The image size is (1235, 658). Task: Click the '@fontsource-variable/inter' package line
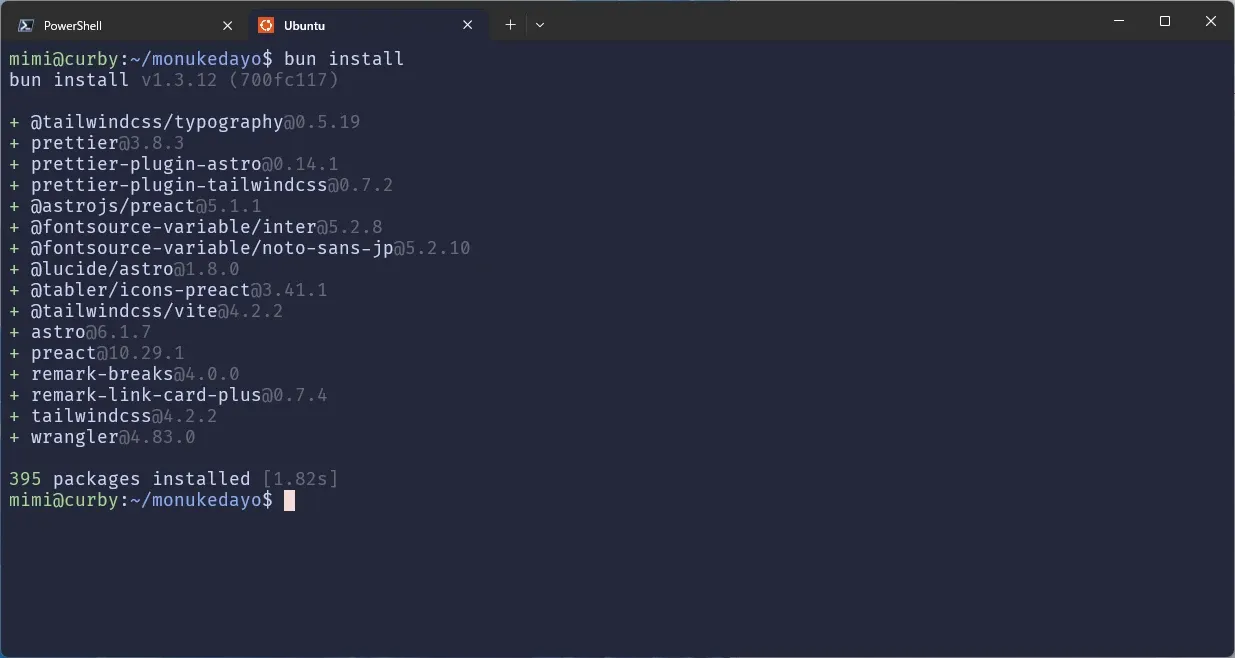[x=196, y=227]
